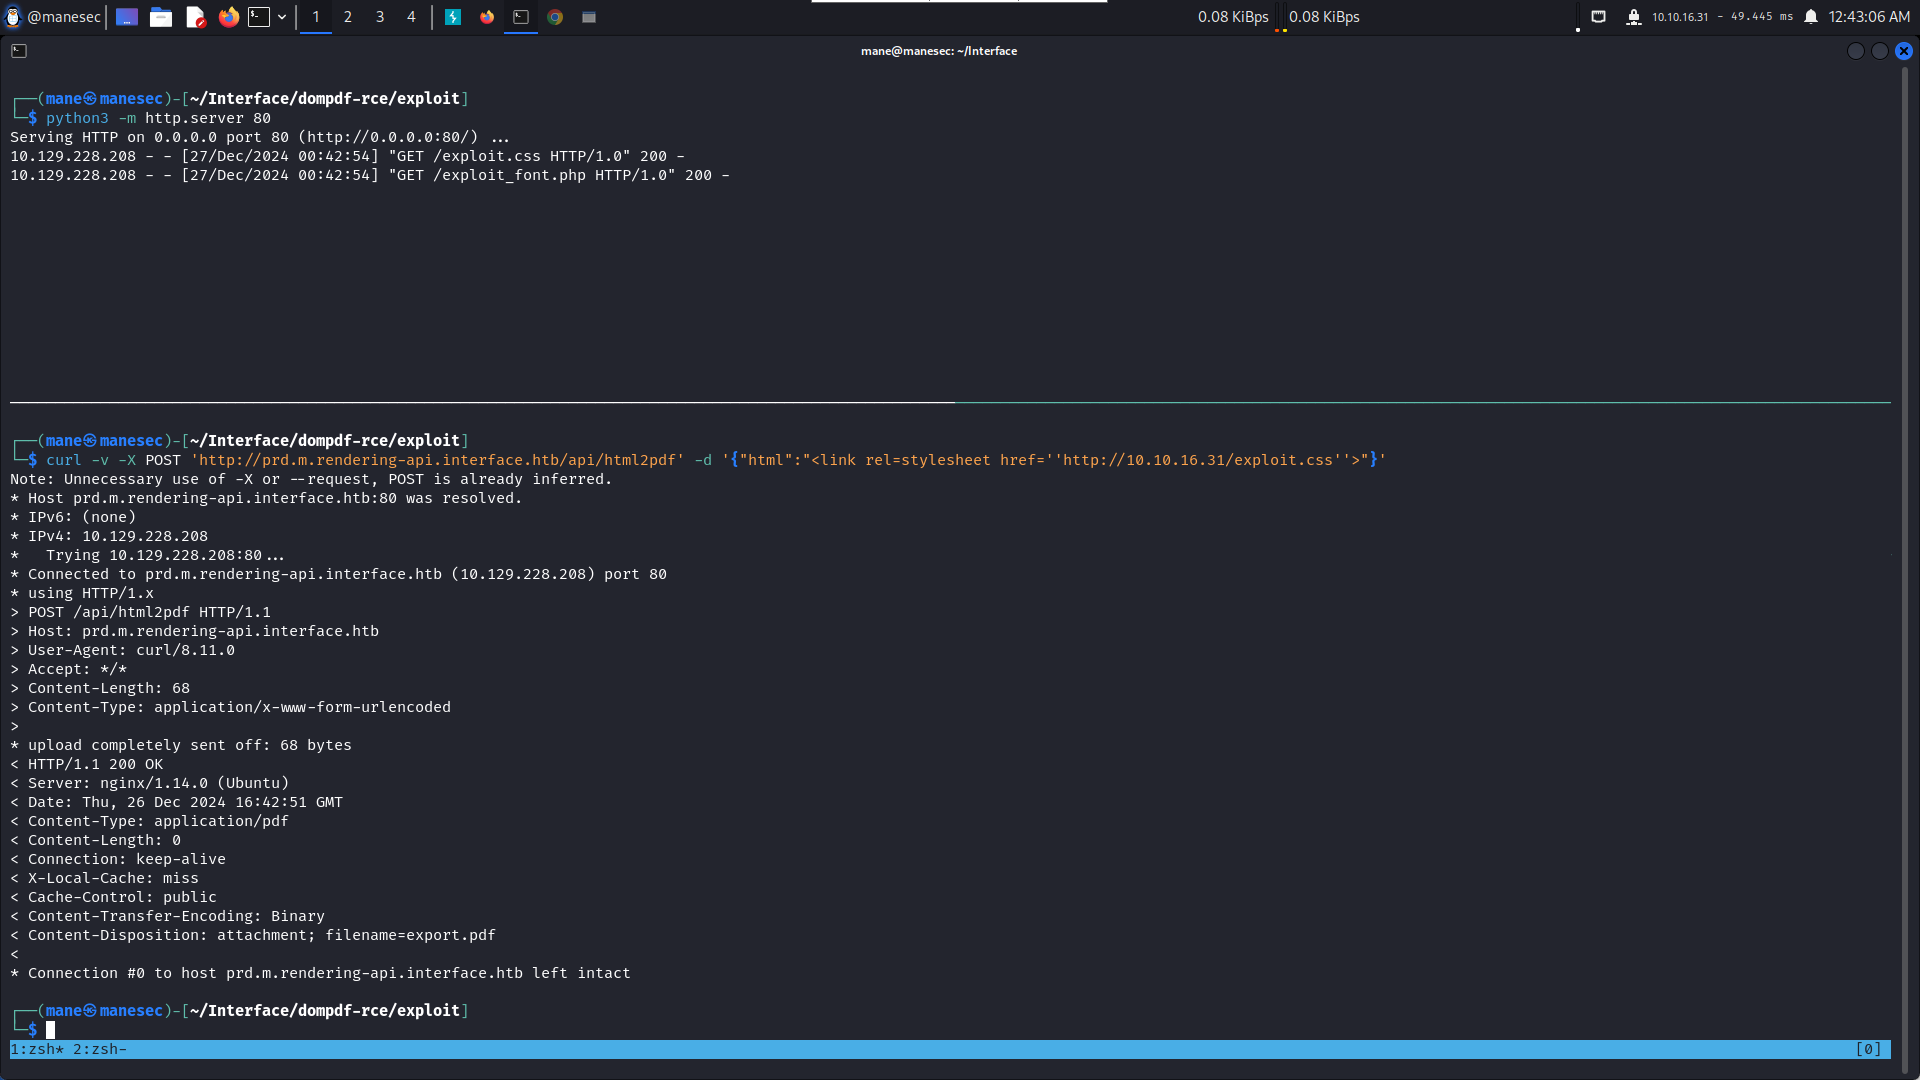Open the file manager launcher
Image resolution: width=1920 pixels, height=1080 pixels.
click(x=161, y=17)
